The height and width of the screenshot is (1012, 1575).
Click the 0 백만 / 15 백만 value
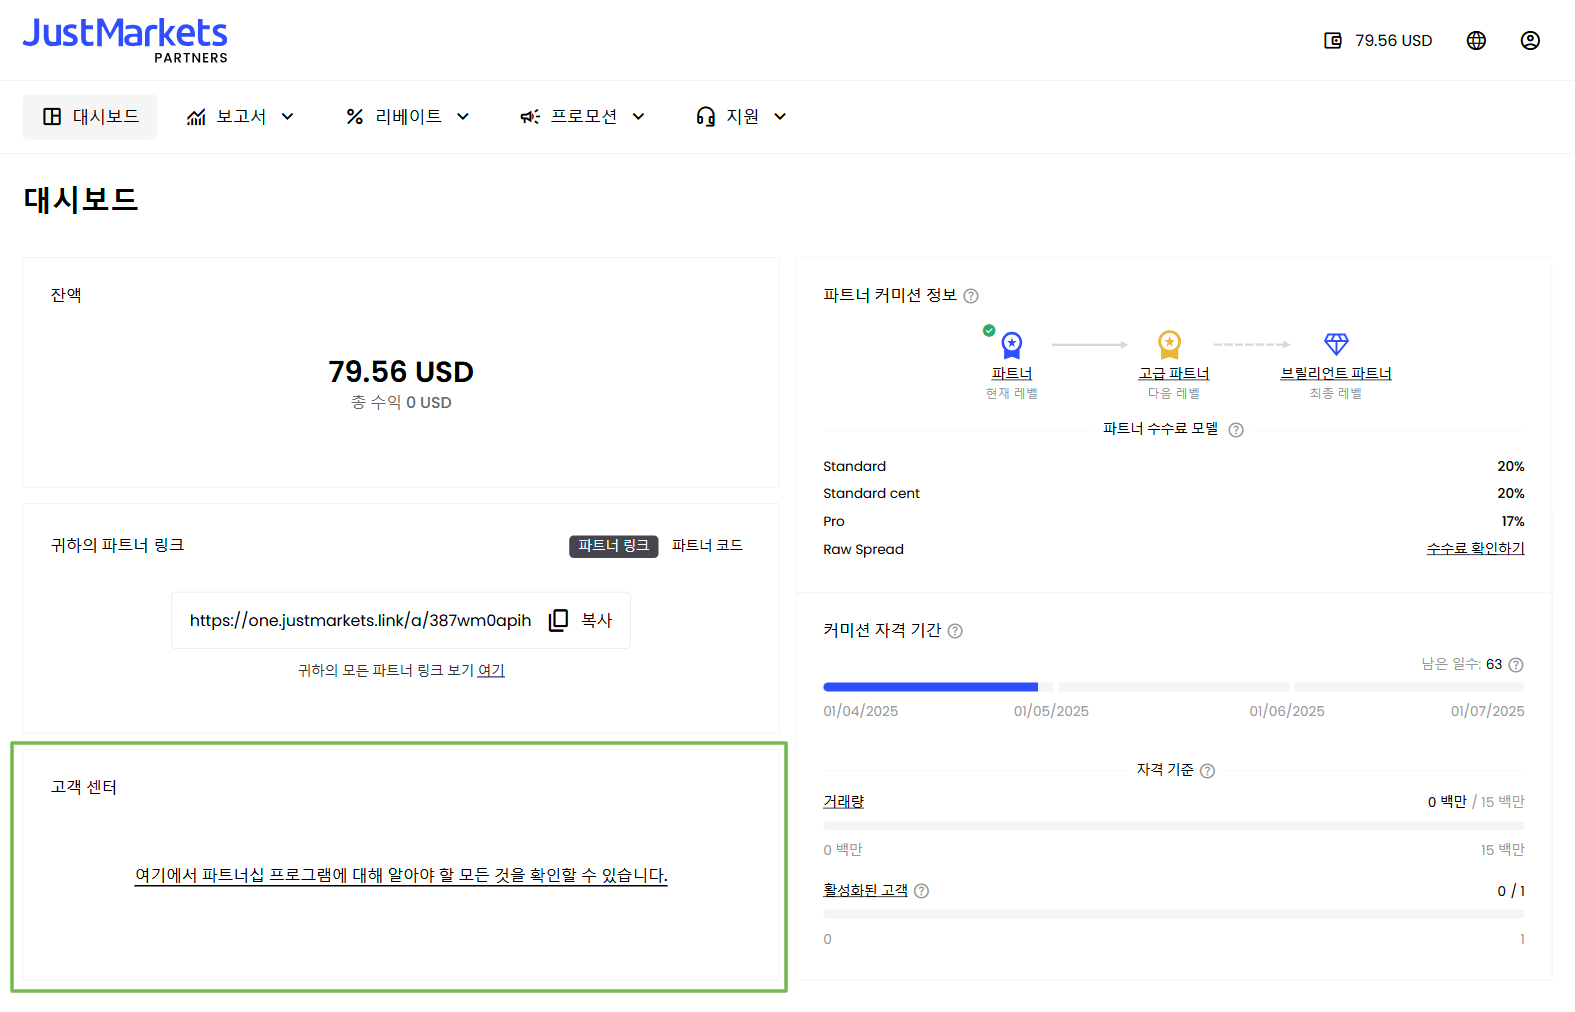point(1476,802)
